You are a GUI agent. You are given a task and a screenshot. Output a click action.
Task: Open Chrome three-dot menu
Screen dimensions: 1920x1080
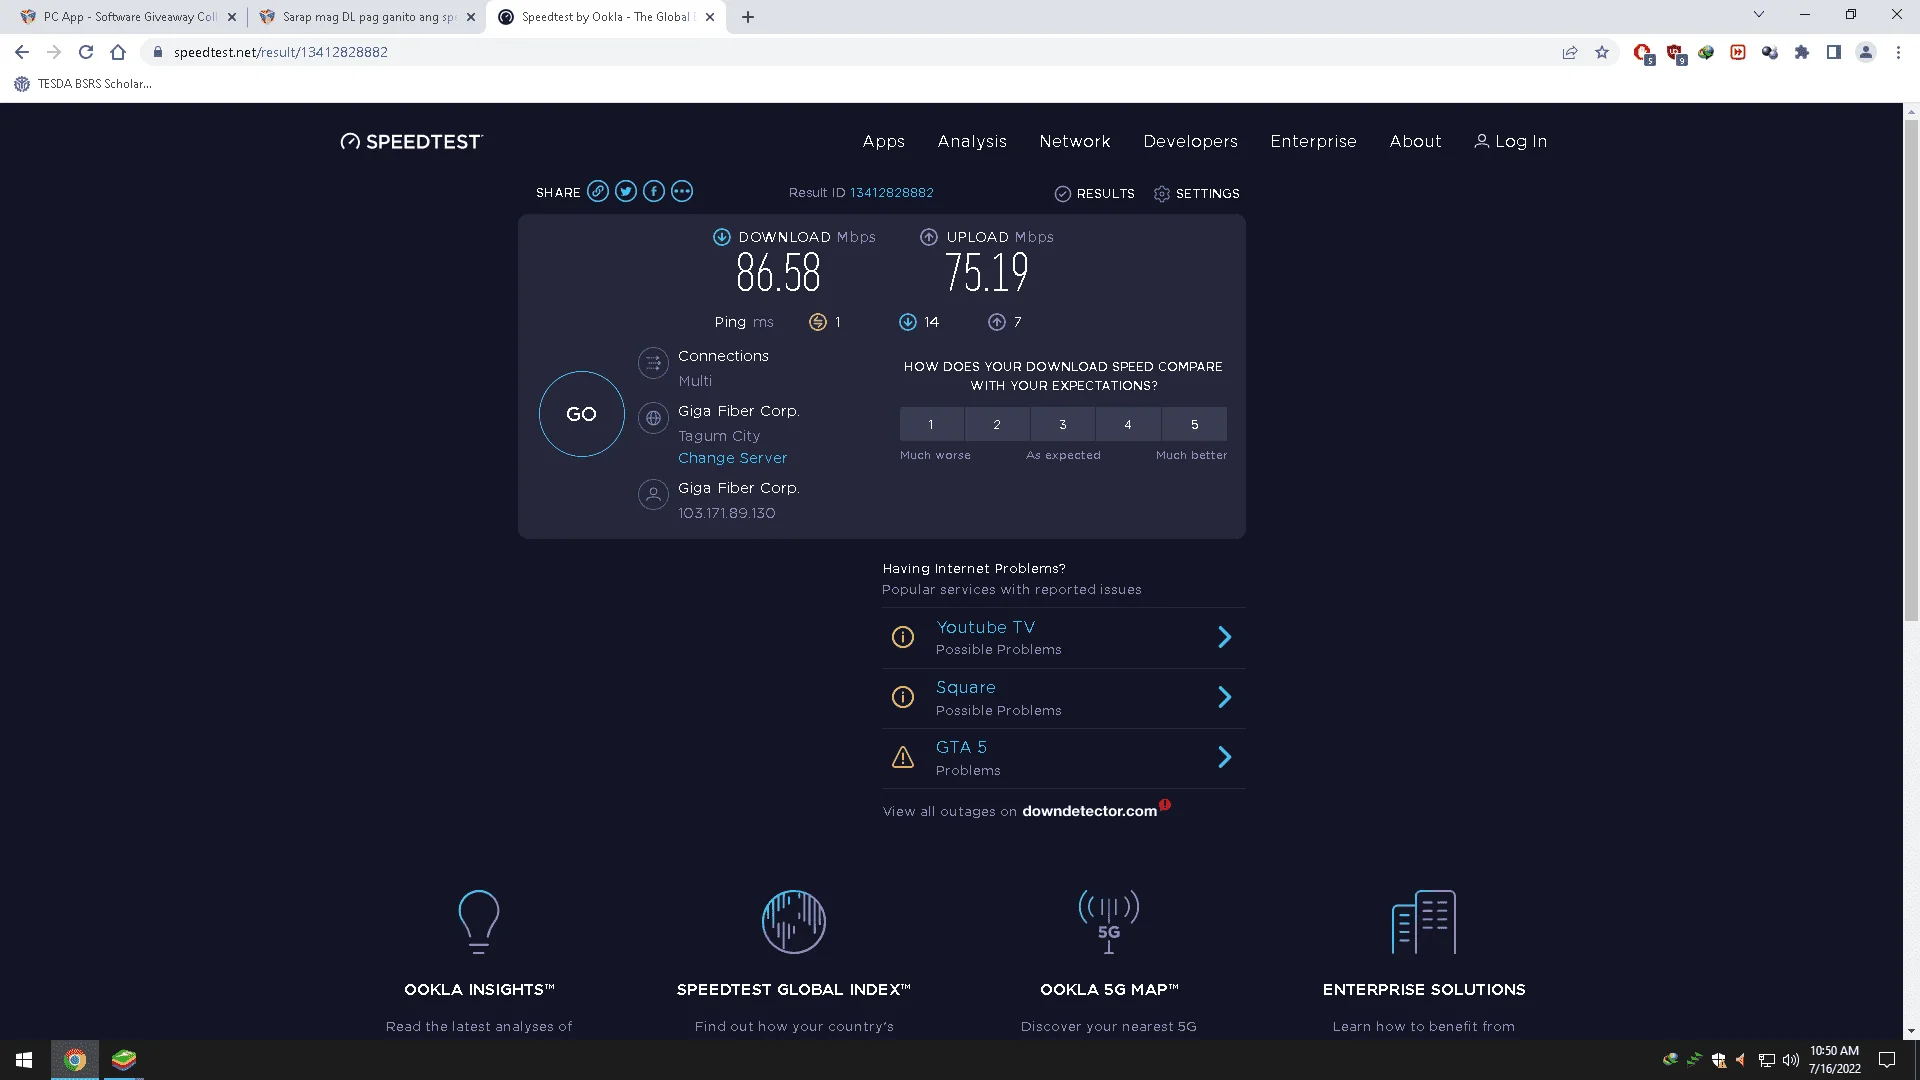click(x=1898, y=52)
